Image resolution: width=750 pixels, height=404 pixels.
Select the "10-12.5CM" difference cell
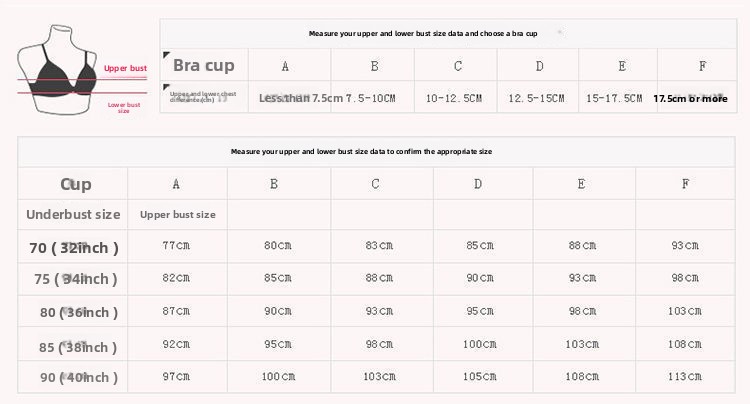click(x=454, y=98)
